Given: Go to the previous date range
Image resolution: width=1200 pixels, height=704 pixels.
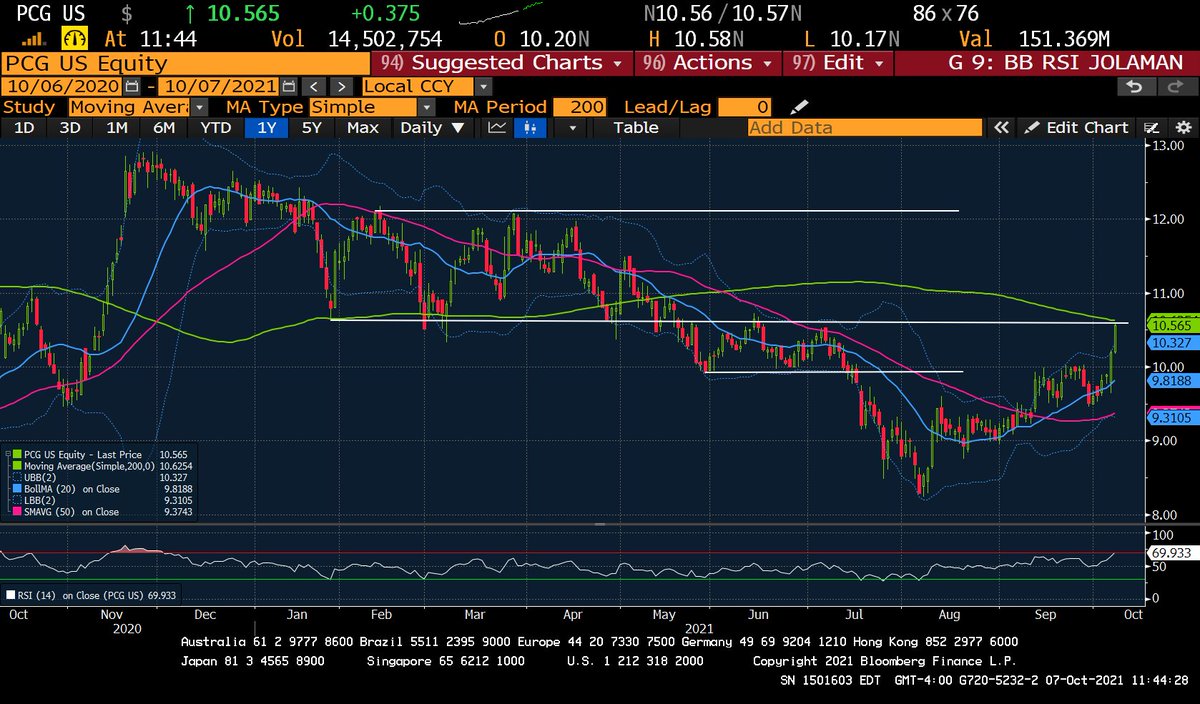Looking at the screenshot, I should pyautogui.click(x=314, y=87).
